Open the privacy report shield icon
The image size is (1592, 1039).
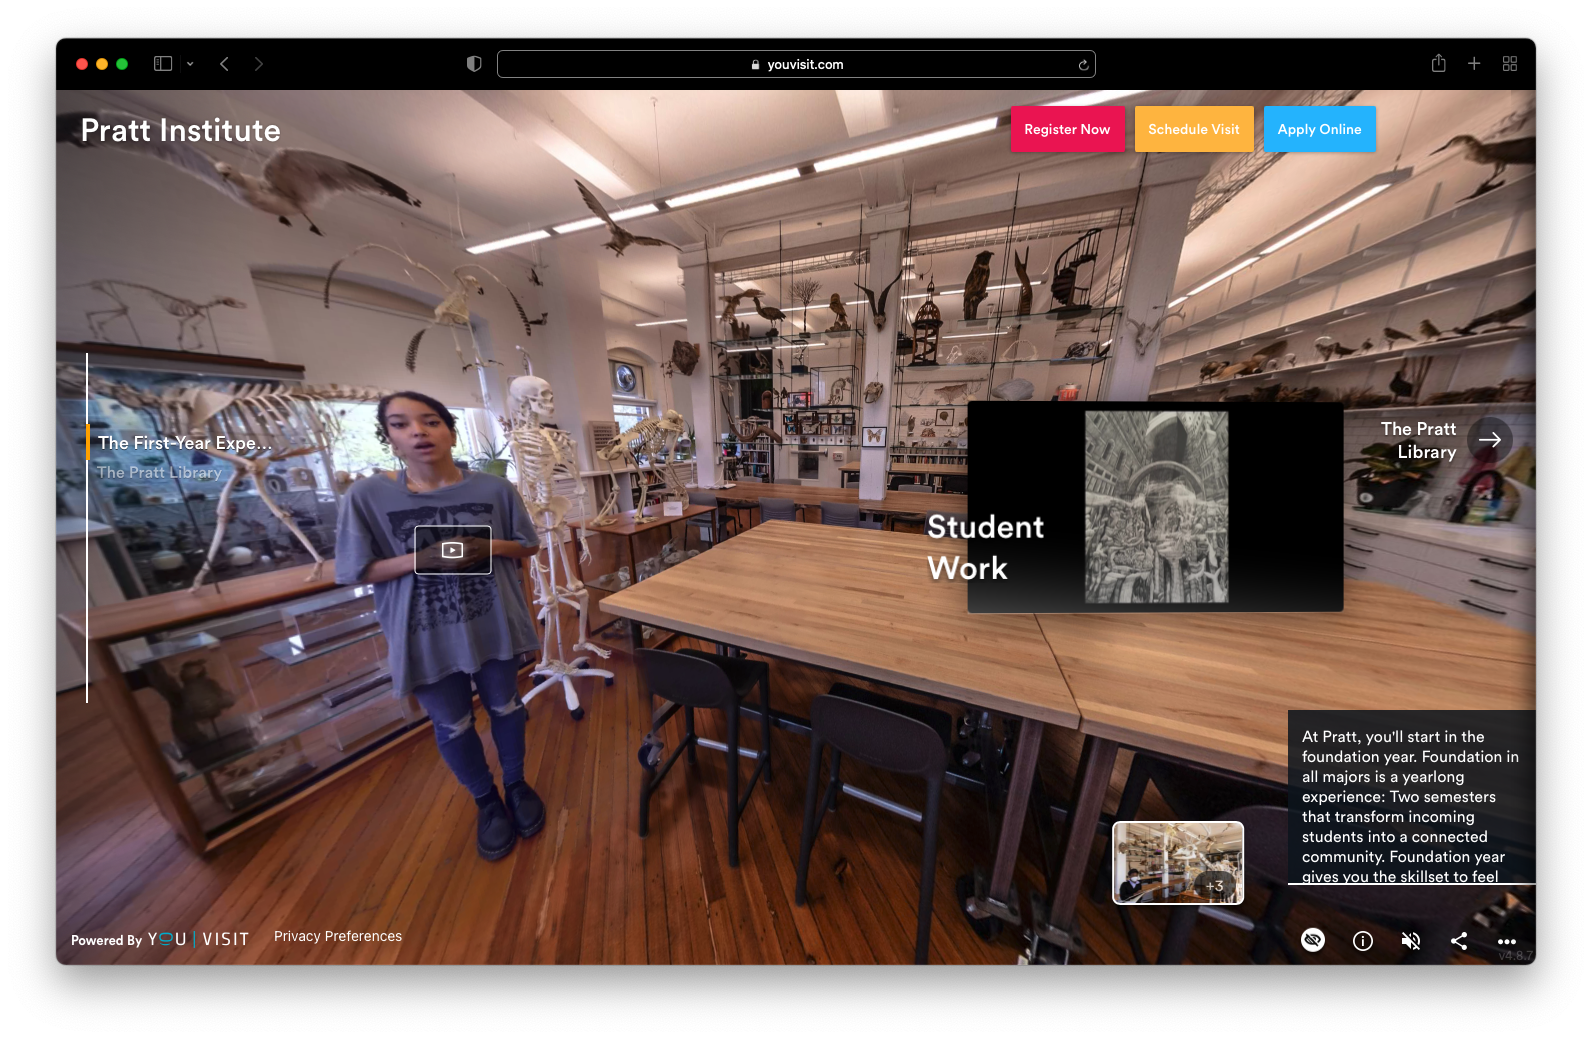click(474, 64)
